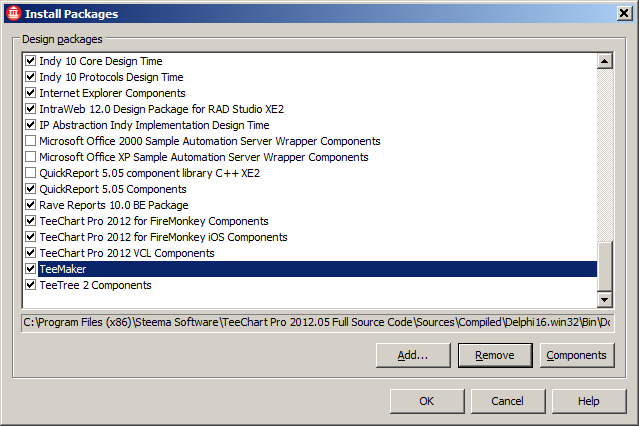Uncheck the TeeMaker package checkbox
Image resolution: width=639 pixels, height=426 pixels.
(31, 269)
